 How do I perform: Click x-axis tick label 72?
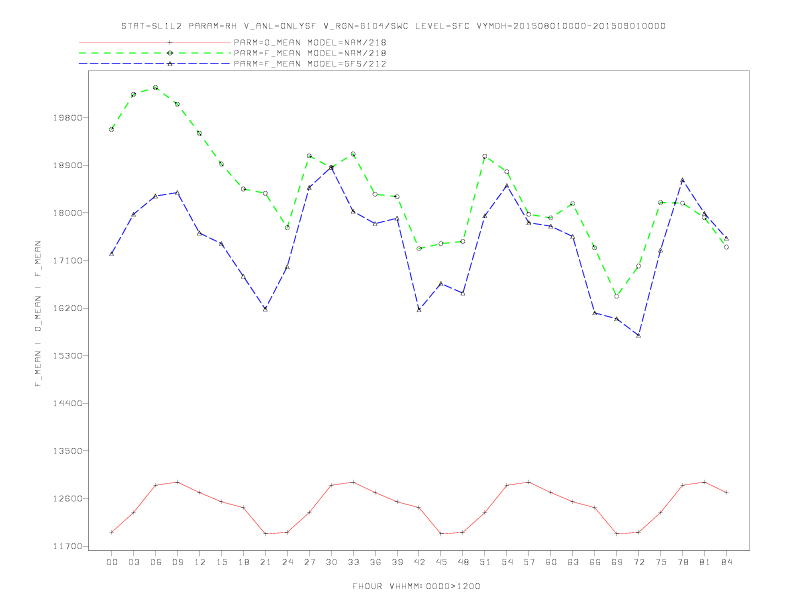(638, 562)
